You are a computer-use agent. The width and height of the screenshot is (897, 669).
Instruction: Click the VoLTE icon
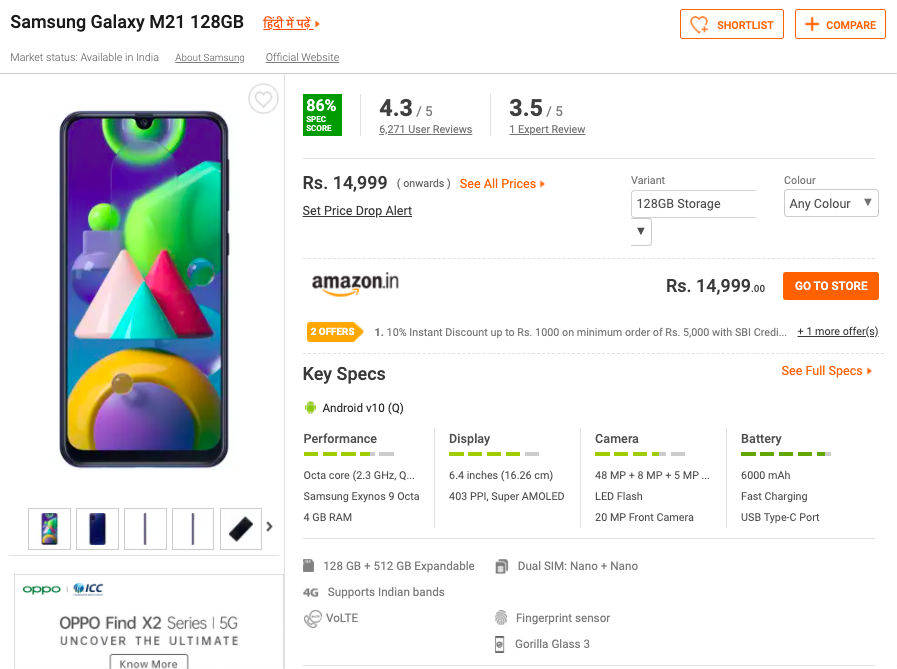coord(312,619)
